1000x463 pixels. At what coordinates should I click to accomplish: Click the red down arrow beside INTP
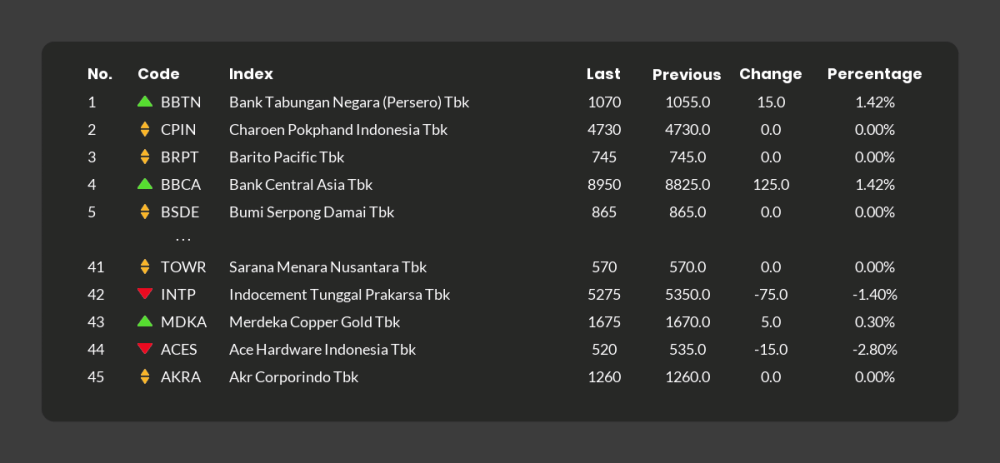point(145,294)
